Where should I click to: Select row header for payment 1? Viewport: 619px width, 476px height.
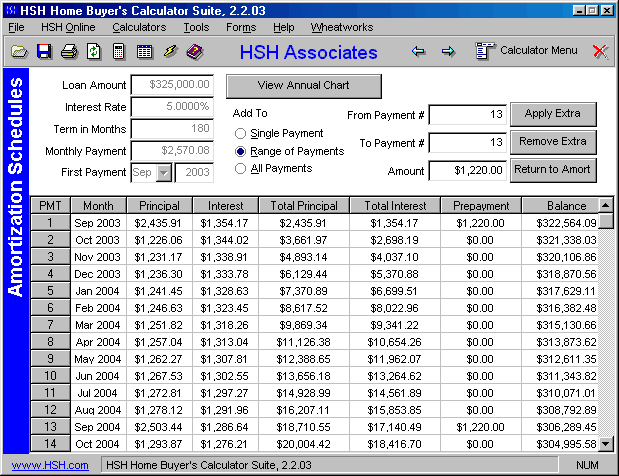click(x=51, y=223)
